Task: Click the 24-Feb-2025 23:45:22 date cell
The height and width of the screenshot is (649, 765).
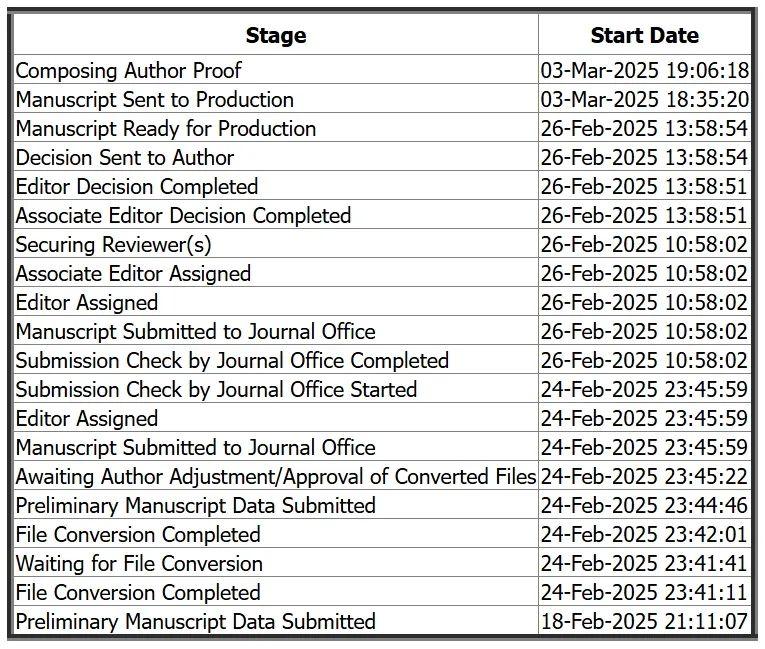Action: [x=644, y=476]
